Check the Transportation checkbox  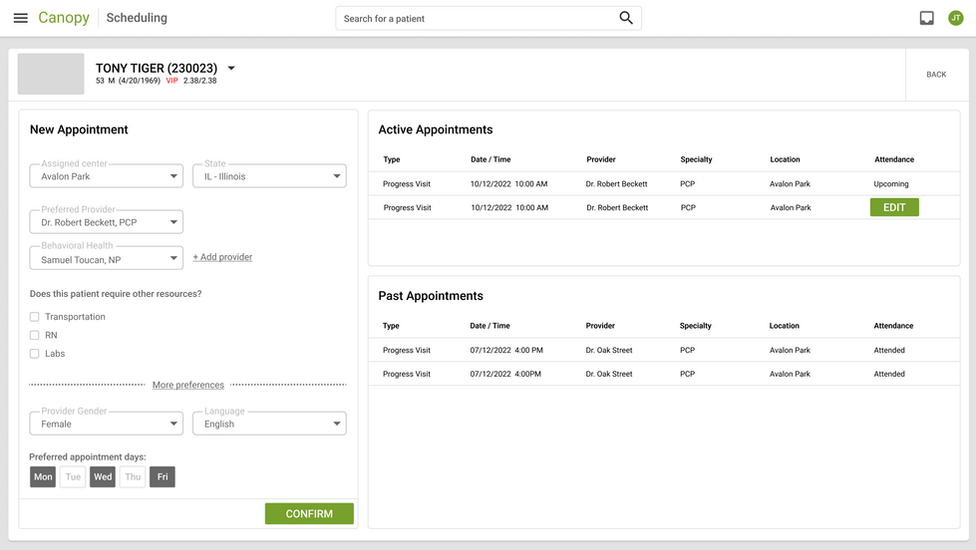click(x=35, y=317)
